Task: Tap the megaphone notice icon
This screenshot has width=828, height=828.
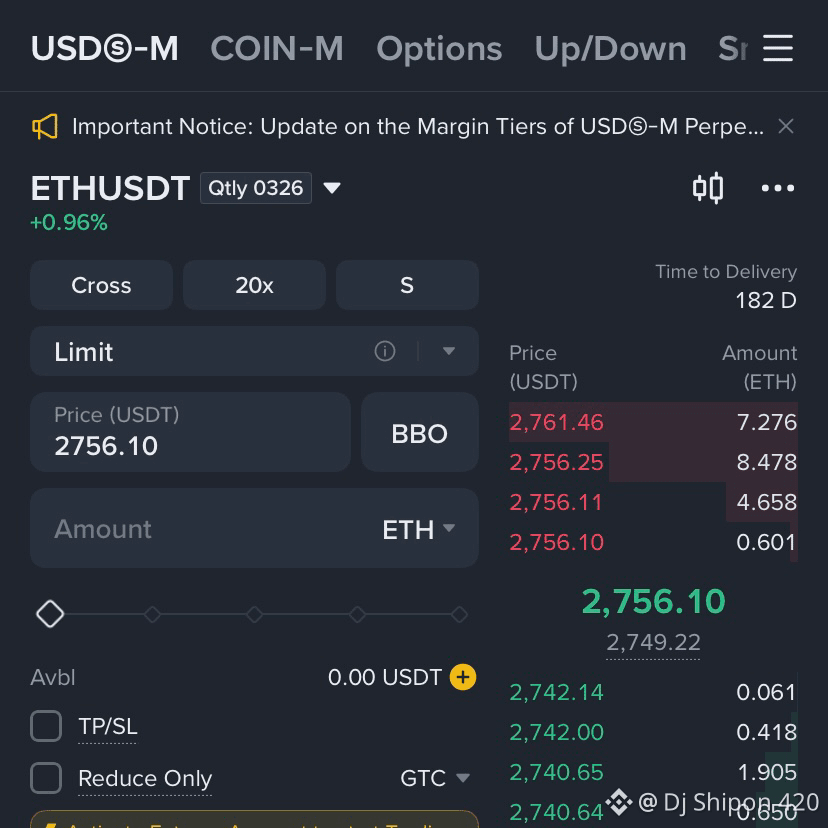Action: click(x=45, y=127)
